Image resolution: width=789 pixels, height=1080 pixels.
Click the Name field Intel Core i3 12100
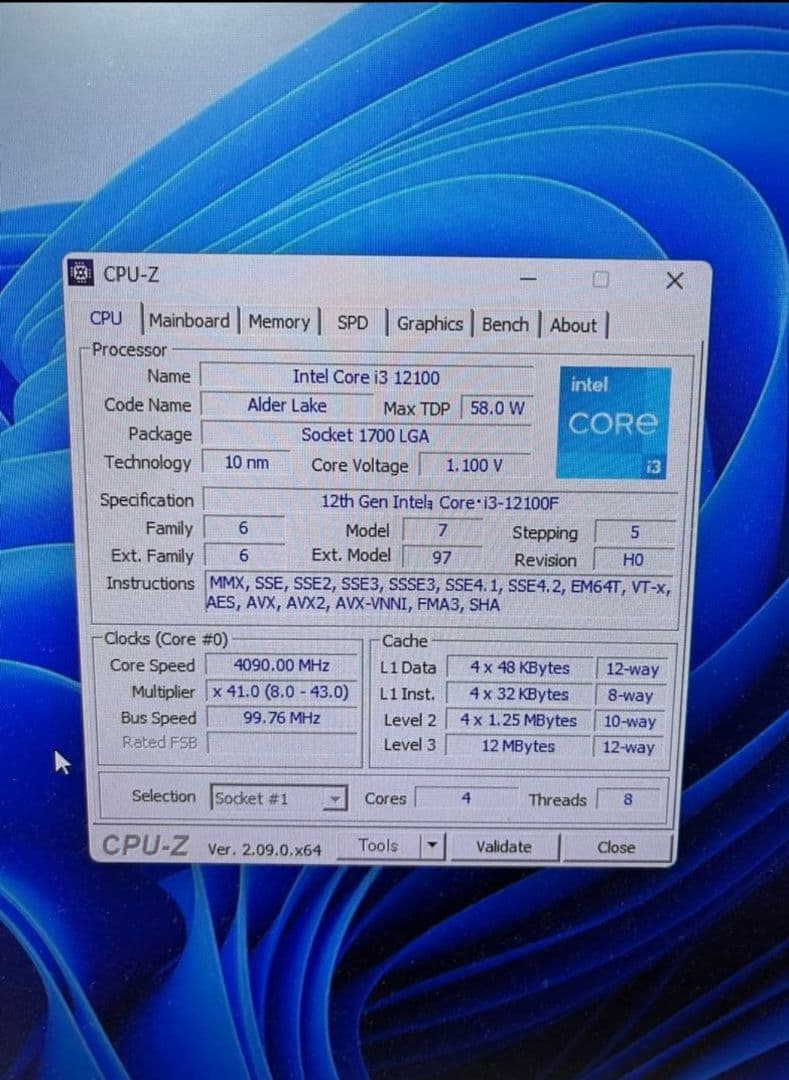tap(366, 377)
